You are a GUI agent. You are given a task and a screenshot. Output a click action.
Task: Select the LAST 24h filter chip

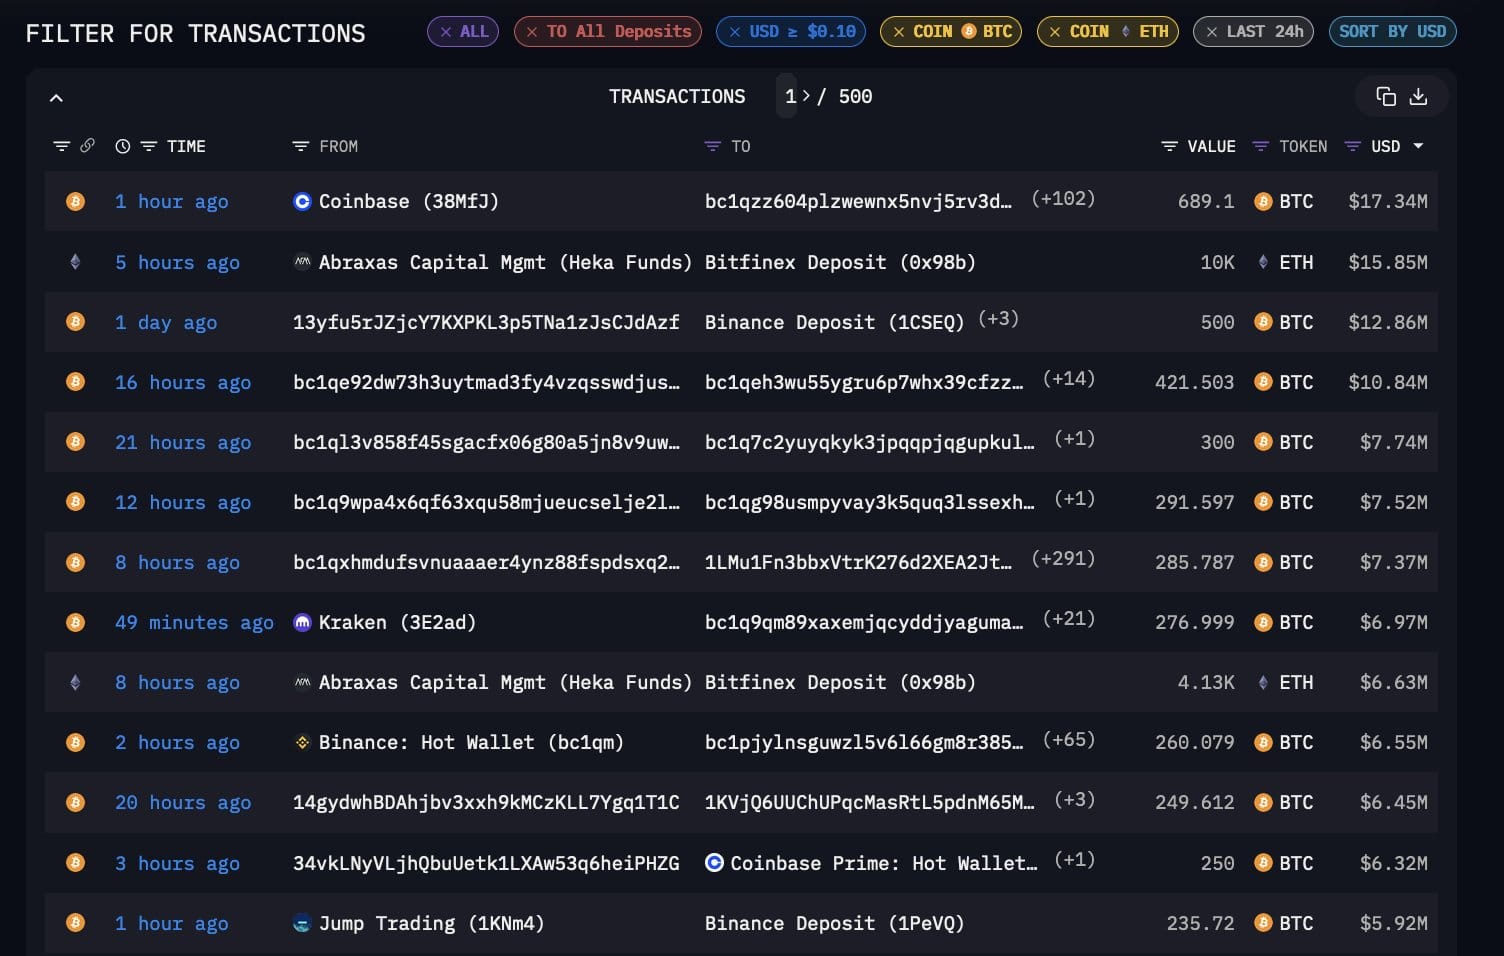[1253, 31]
